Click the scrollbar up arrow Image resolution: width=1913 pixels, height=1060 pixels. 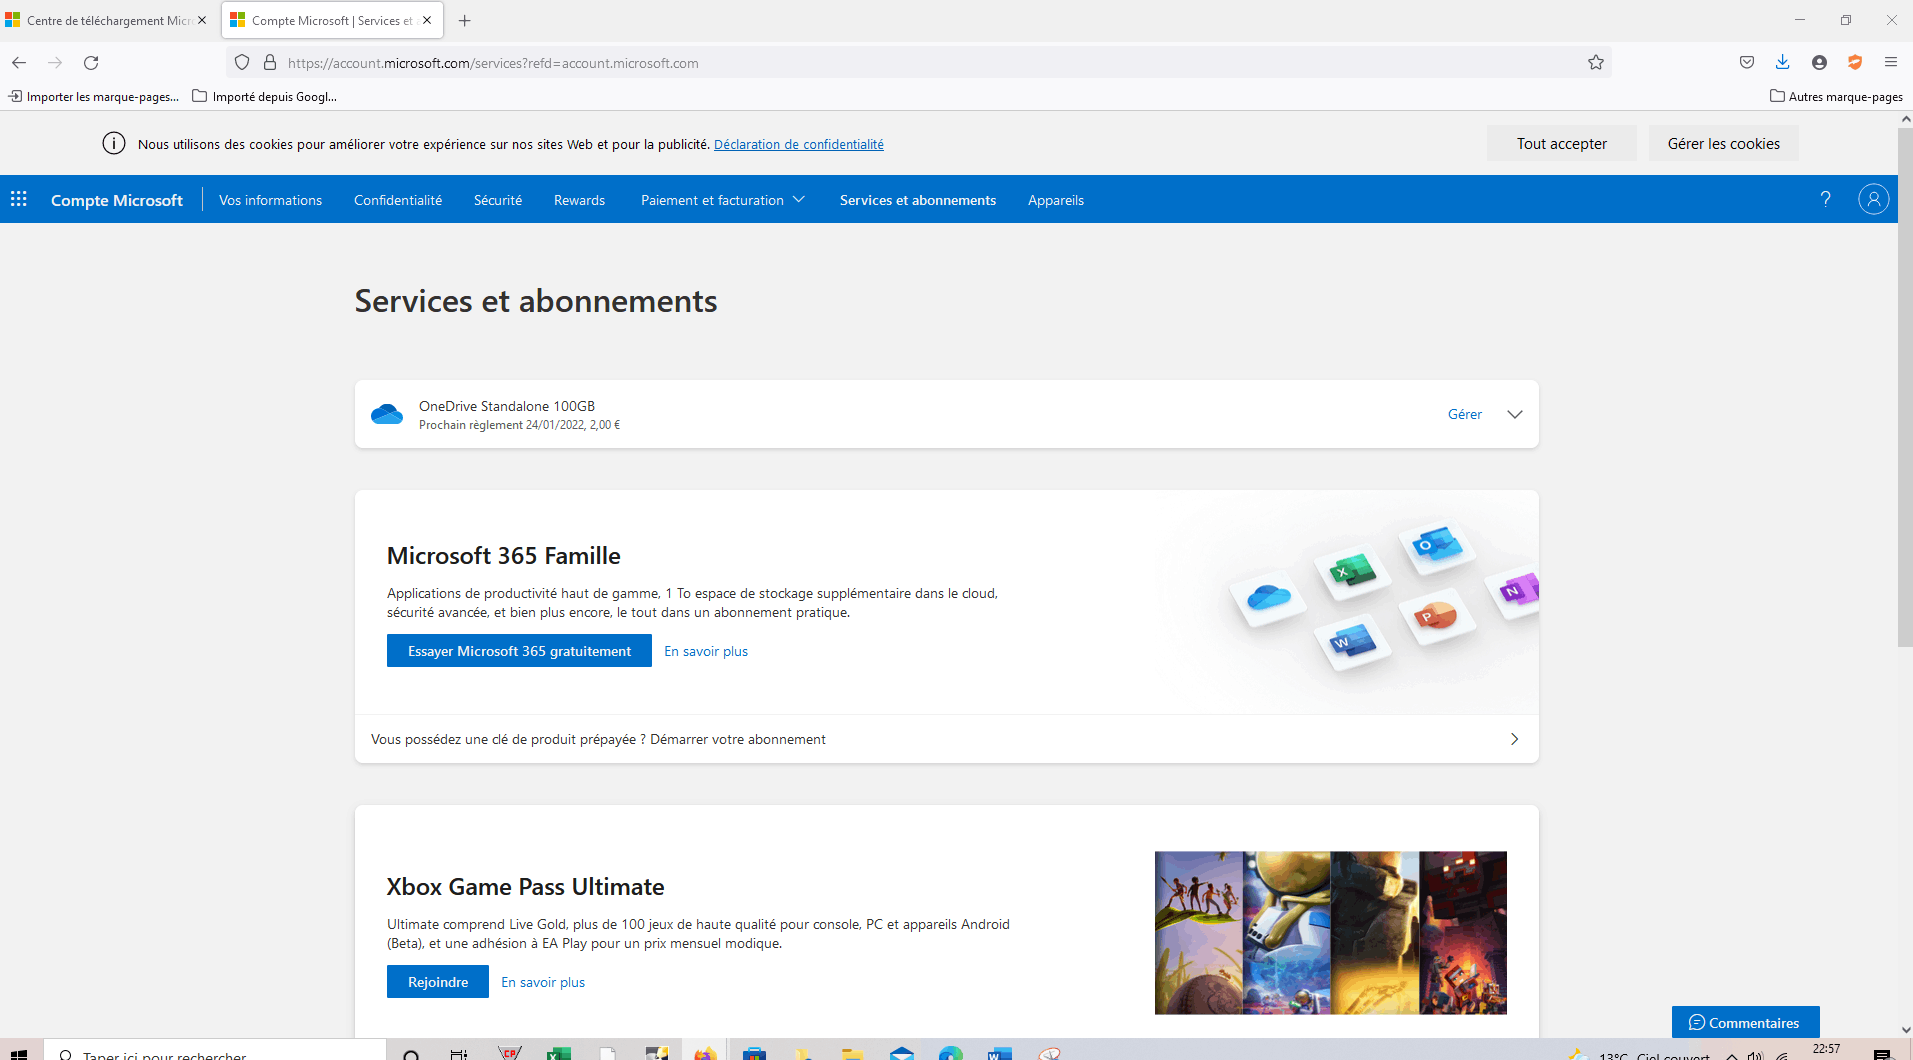(1905, 118)
